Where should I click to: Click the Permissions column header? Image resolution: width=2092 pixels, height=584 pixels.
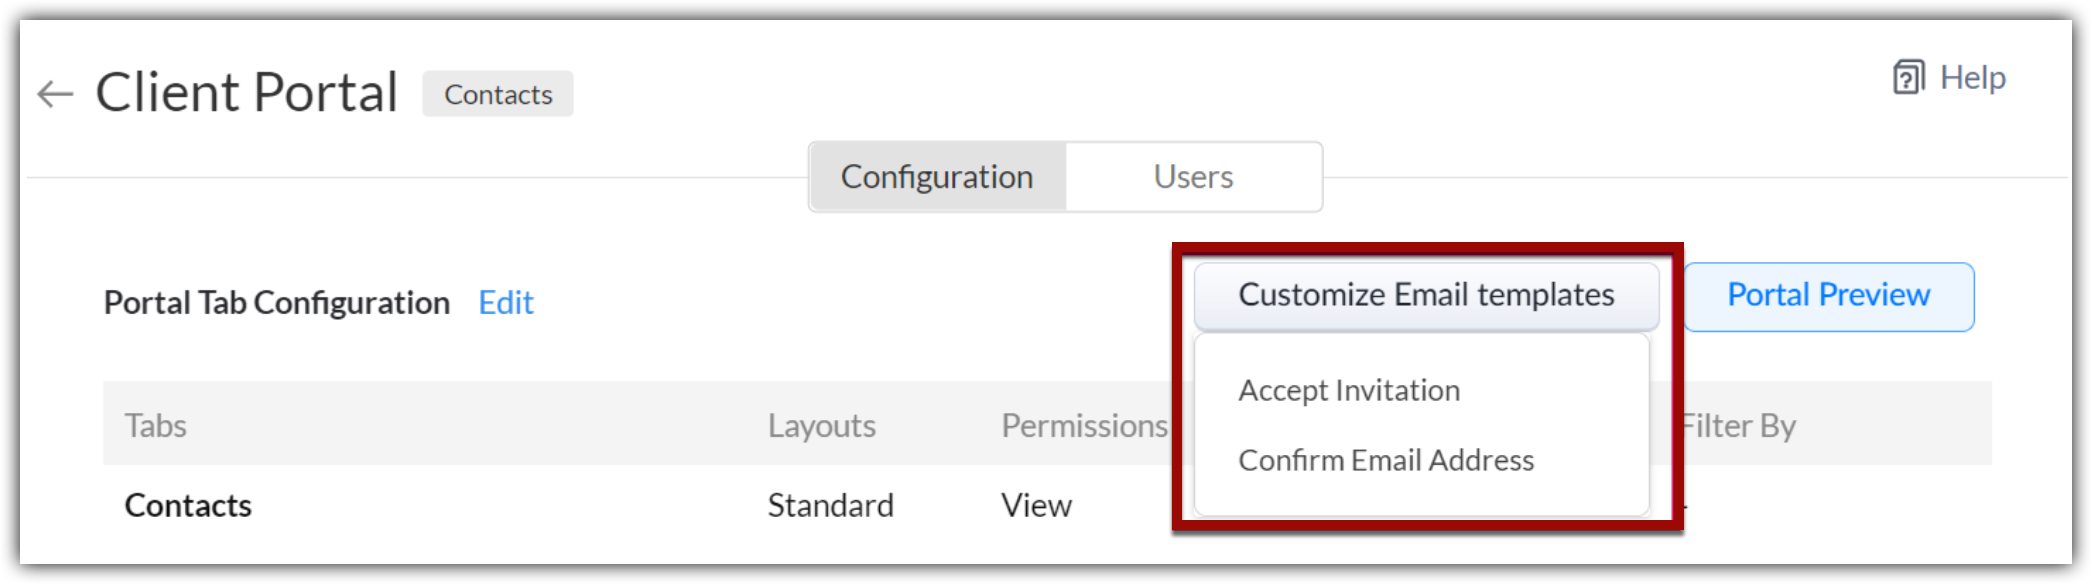coord(1084,426)
